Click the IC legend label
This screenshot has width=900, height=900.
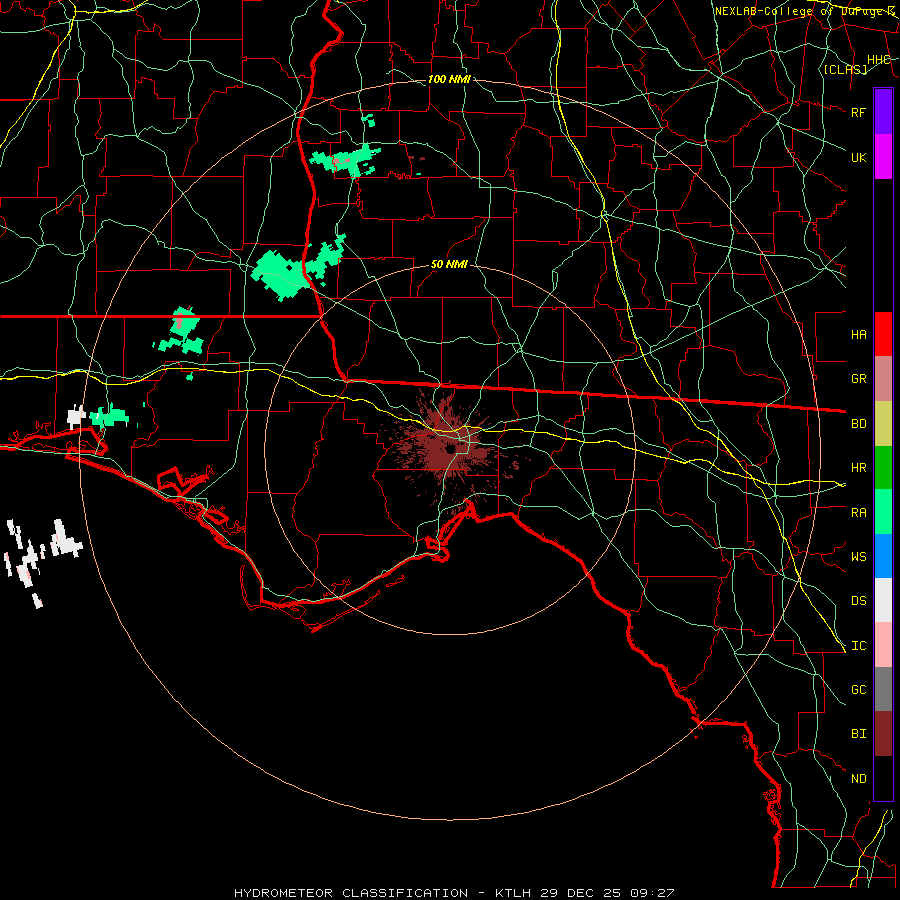point(858,646)
